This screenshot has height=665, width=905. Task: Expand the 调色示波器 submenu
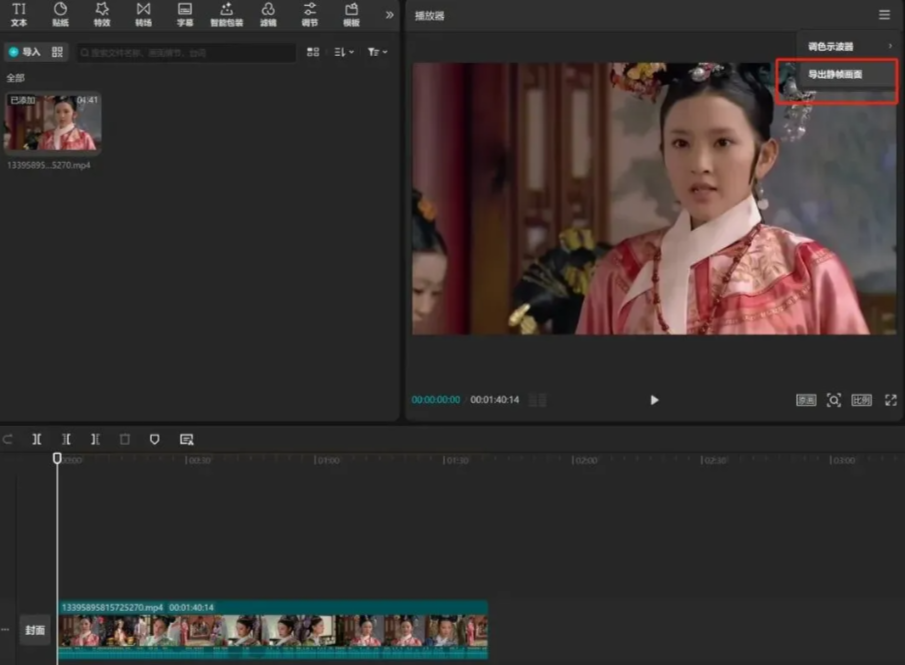[x=847, y=46]
